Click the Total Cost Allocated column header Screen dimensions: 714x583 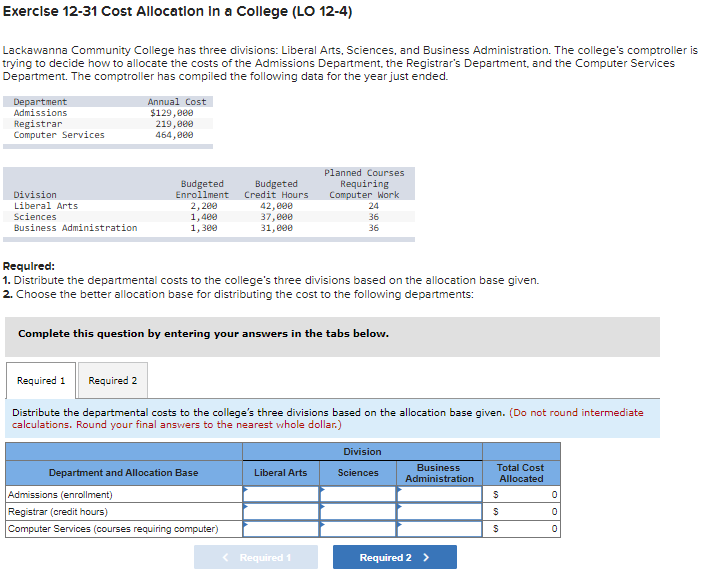coord(521,473)
